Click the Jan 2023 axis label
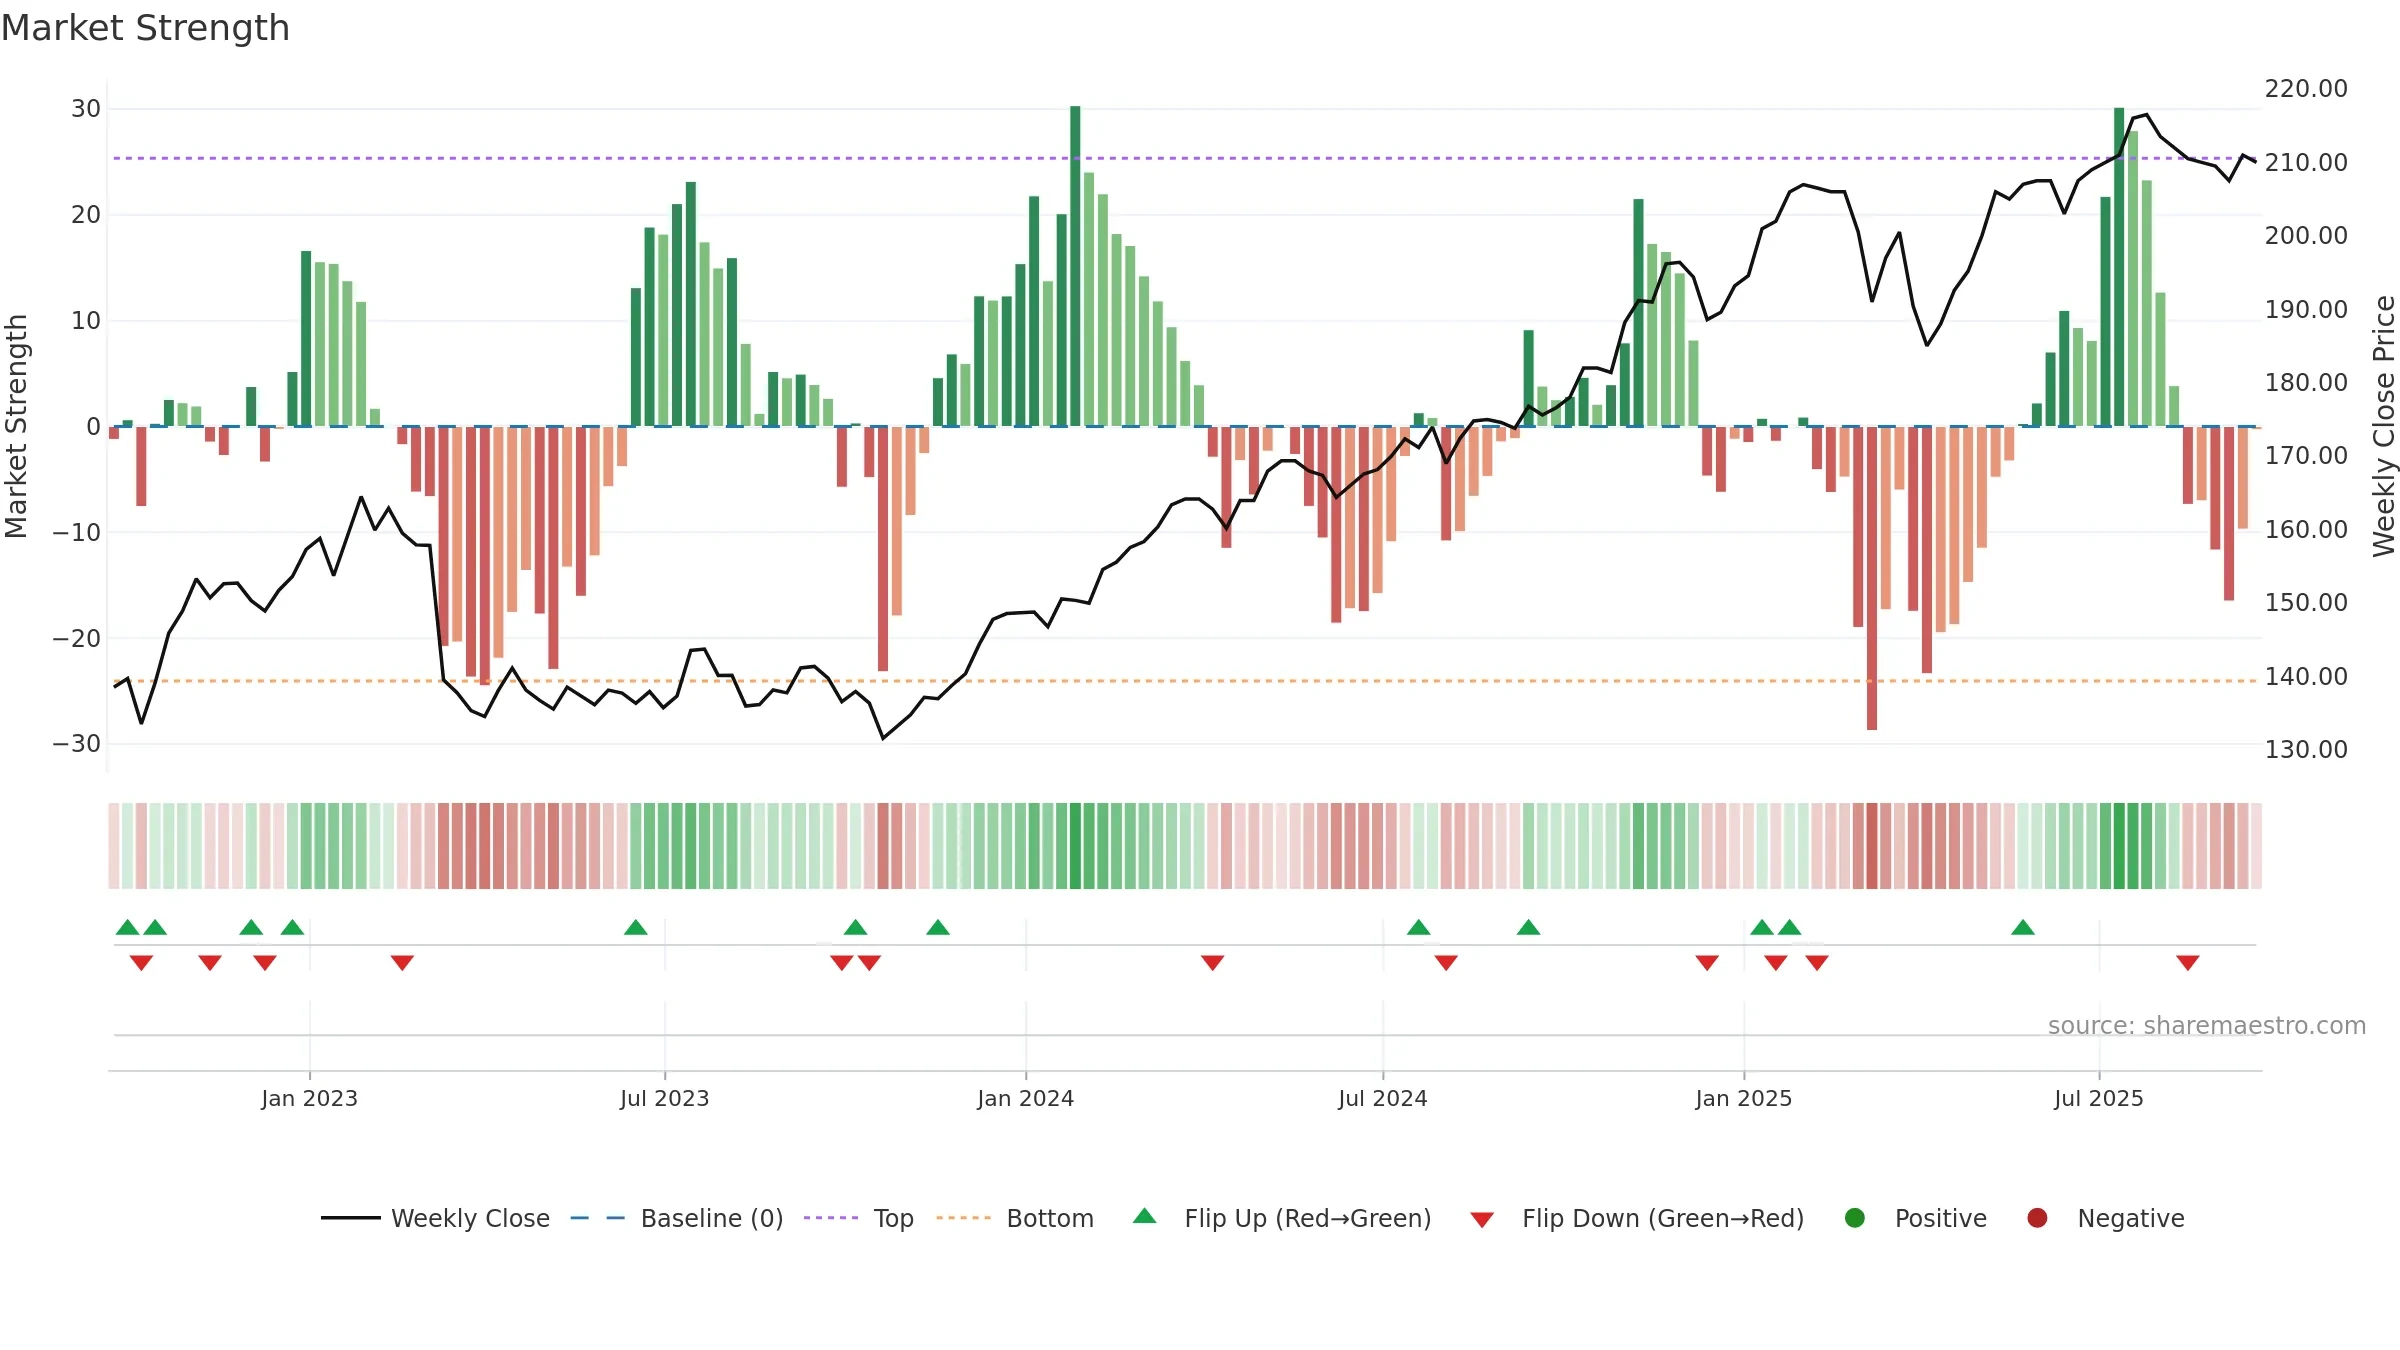This screenshot has height=1350, width=2400. [x=309, y=1098]
